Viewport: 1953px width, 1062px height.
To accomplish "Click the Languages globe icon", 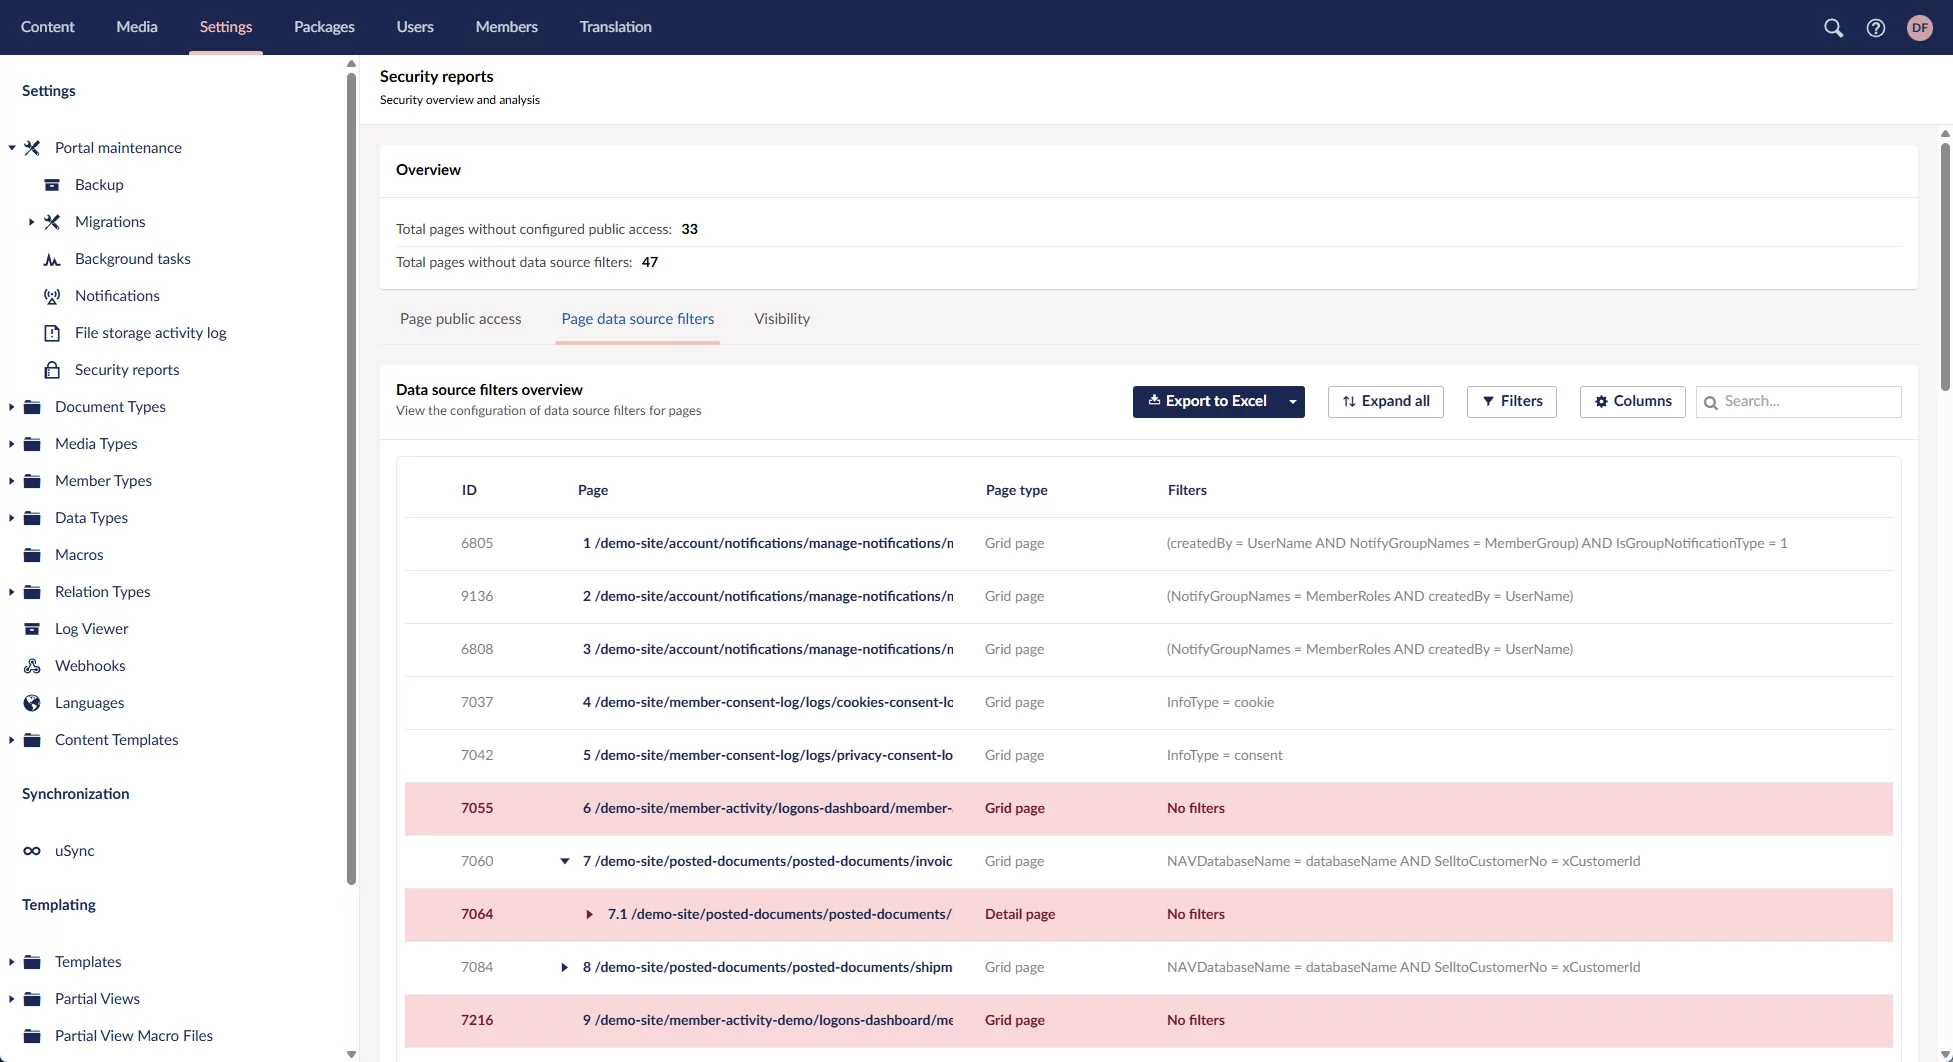I will (x=32, y=703).
